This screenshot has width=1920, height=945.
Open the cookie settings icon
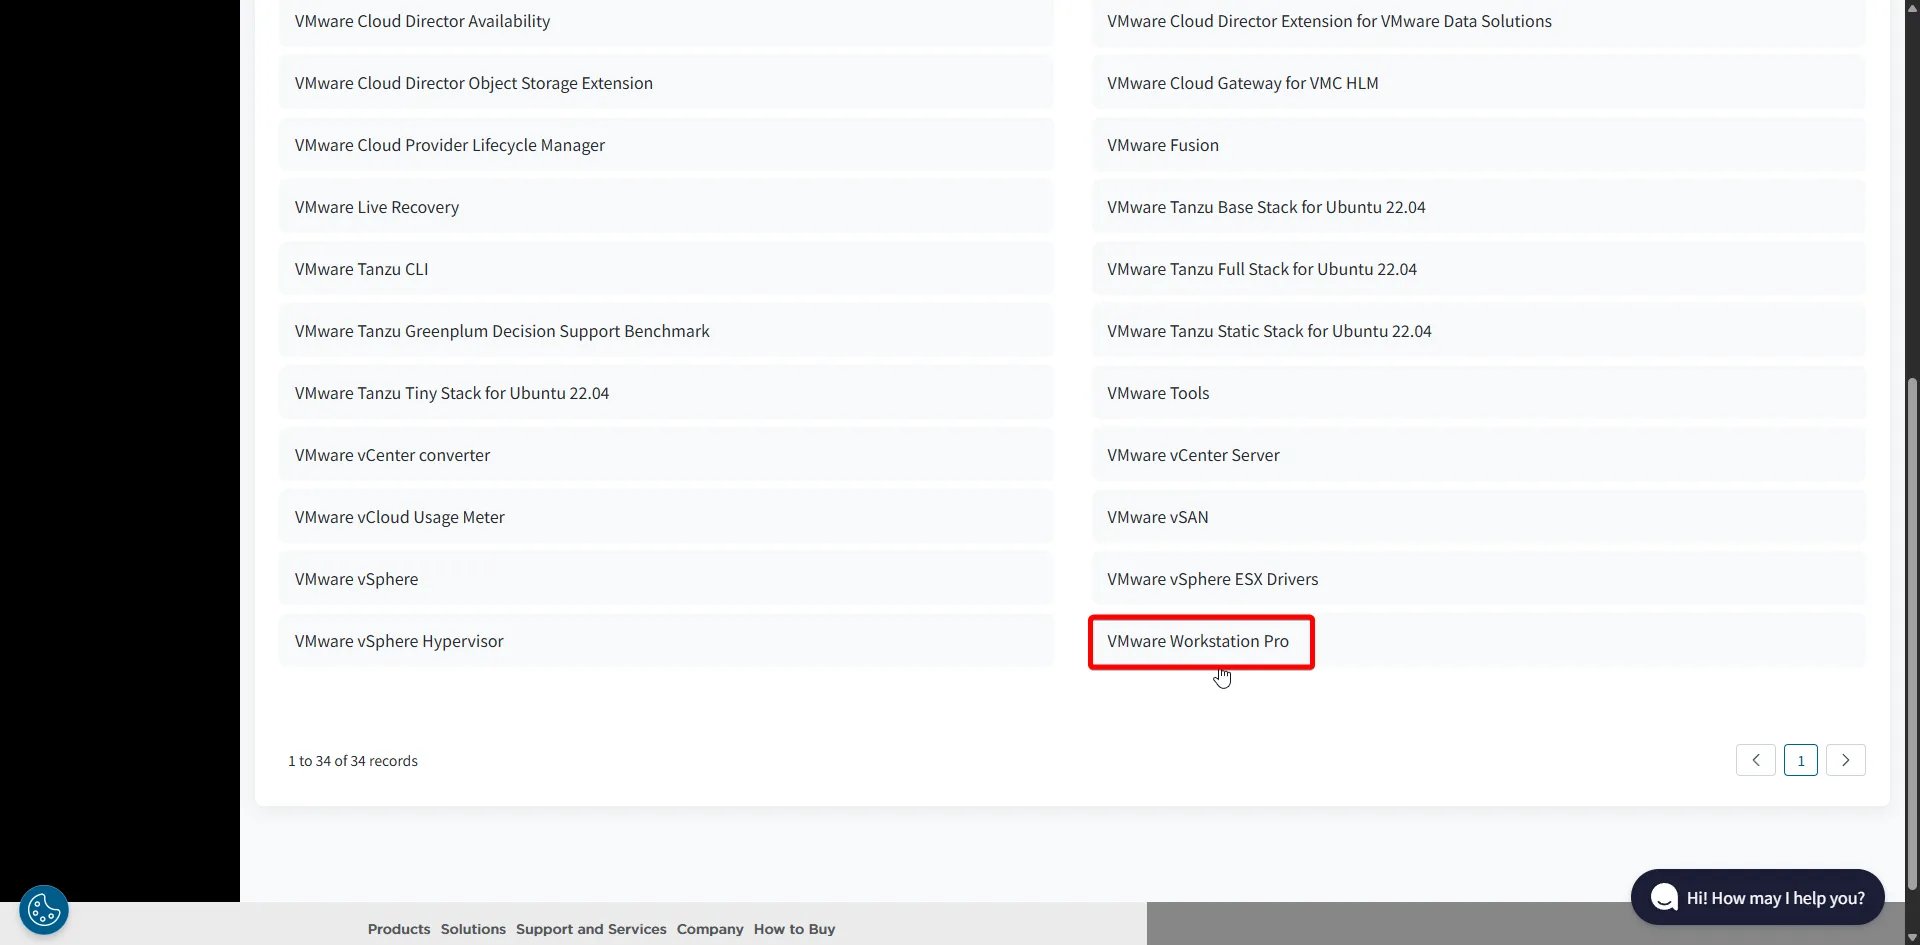pyautogui.click(x=44, y=910)
